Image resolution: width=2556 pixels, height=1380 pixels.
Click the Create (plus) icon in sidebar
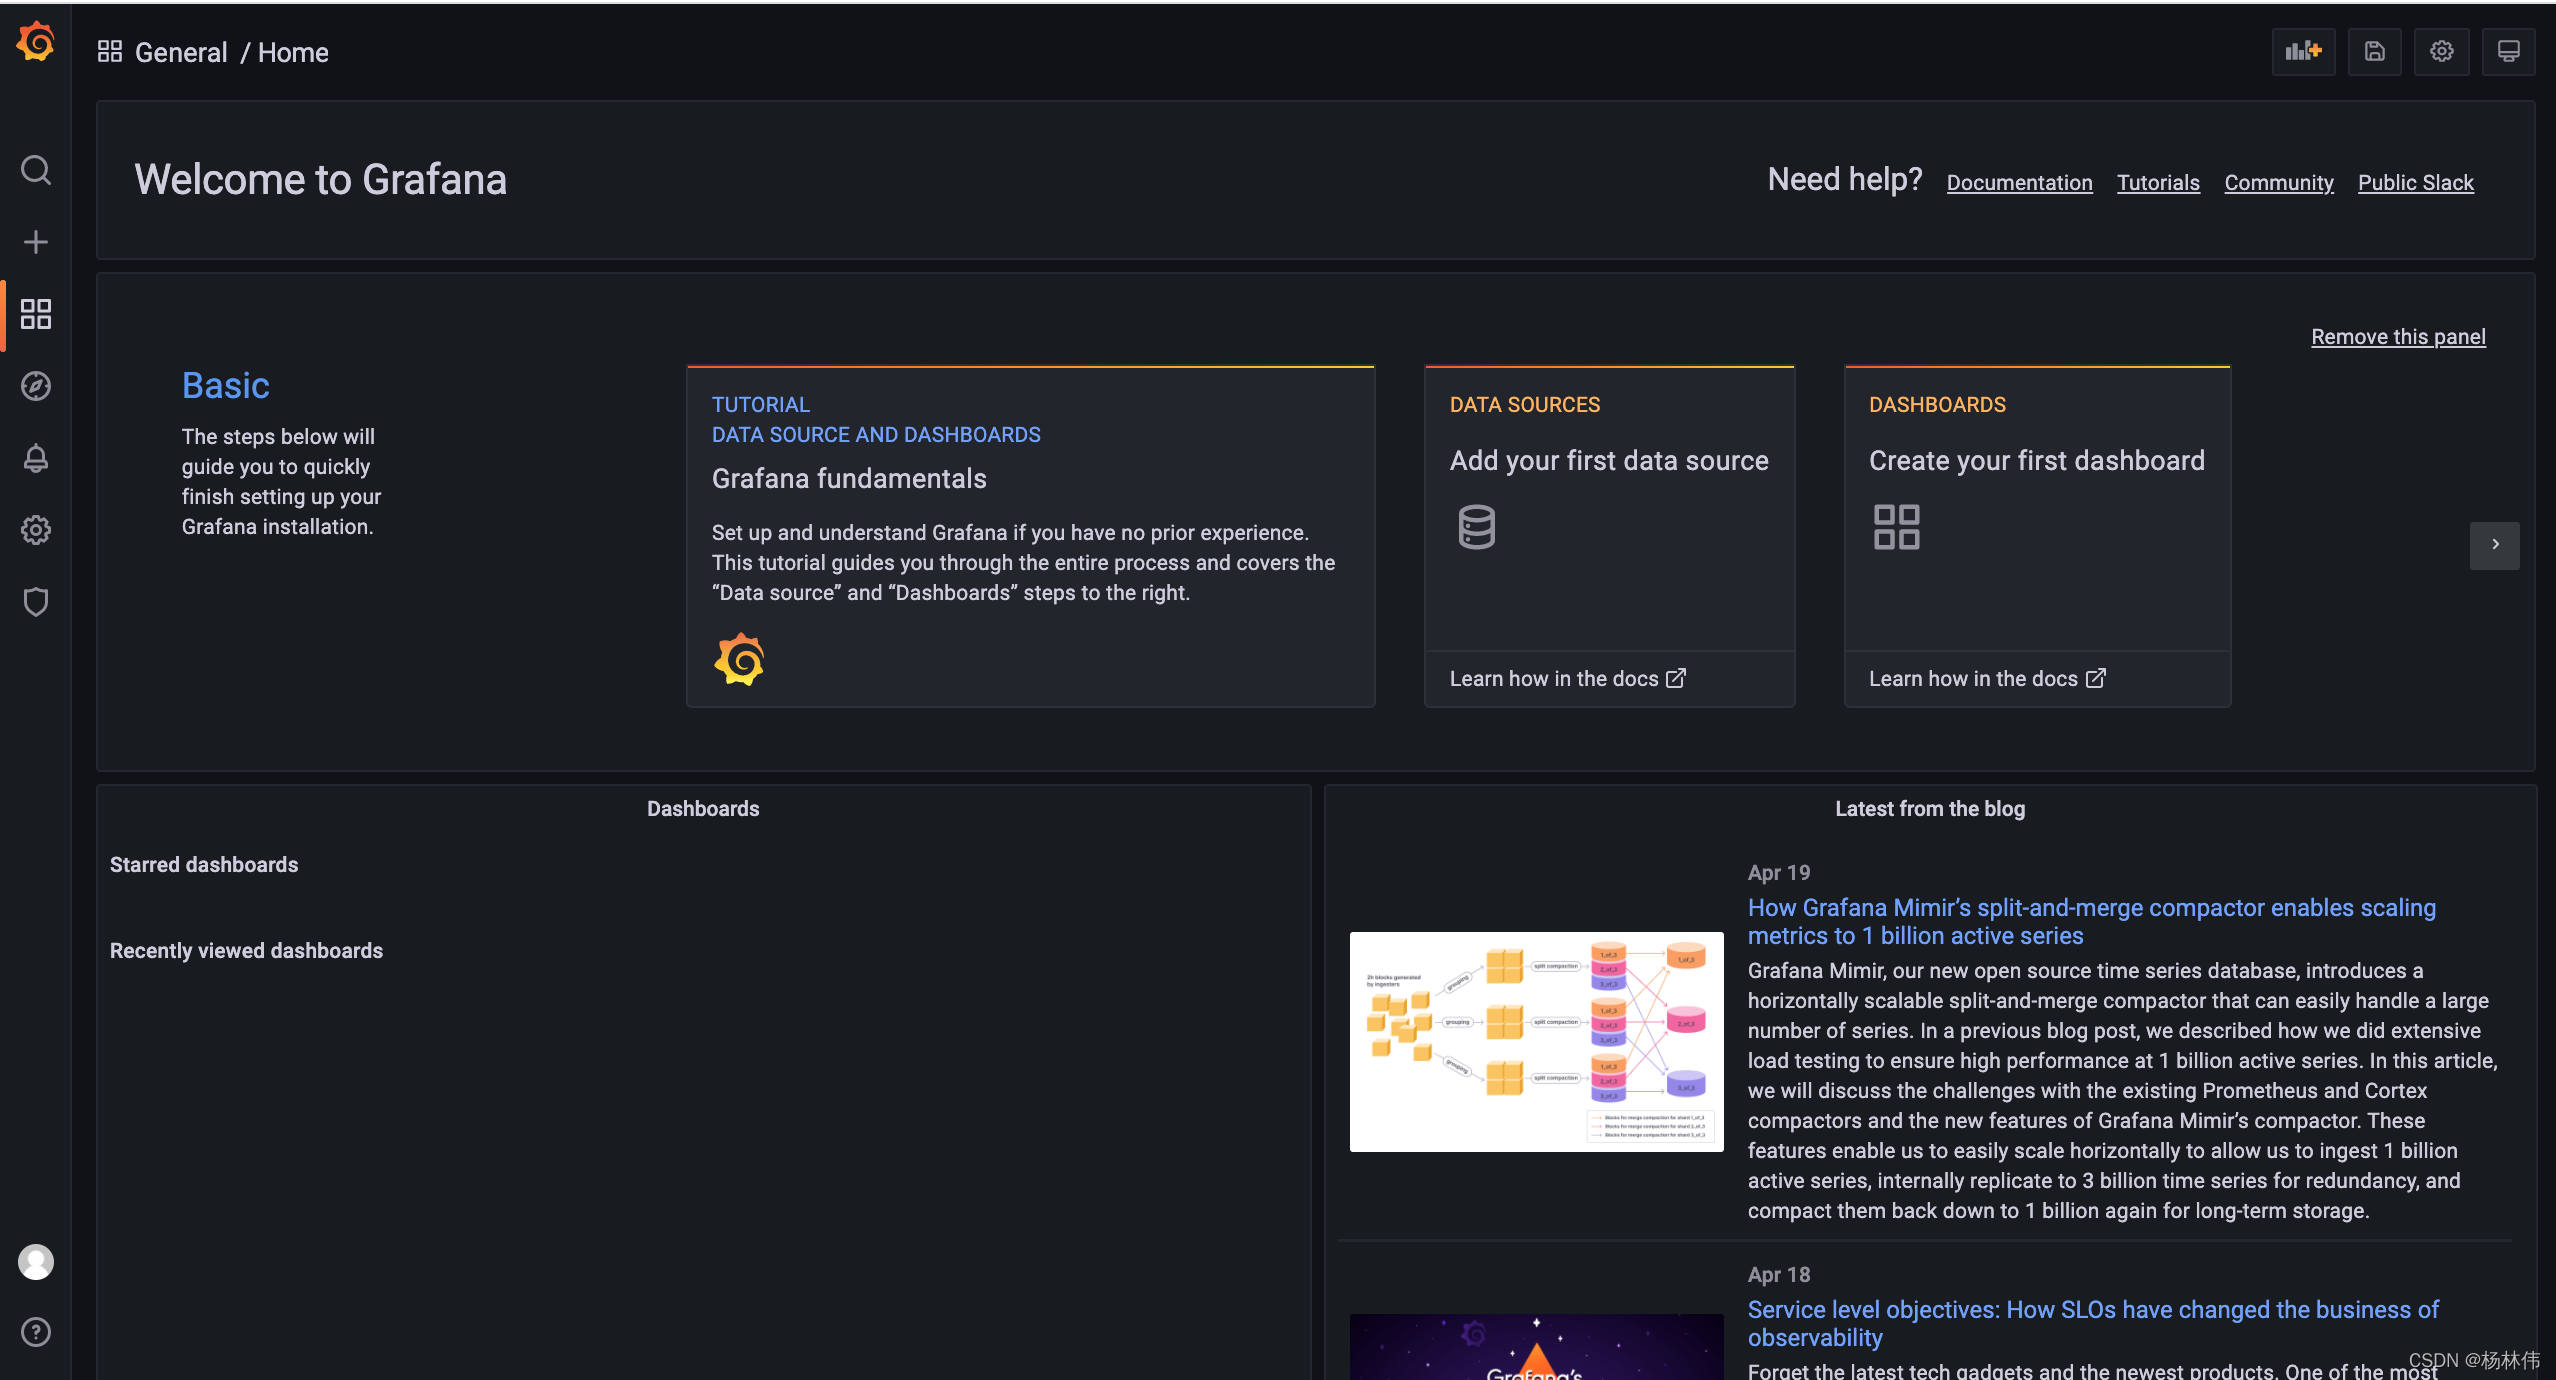pos(36,240)
